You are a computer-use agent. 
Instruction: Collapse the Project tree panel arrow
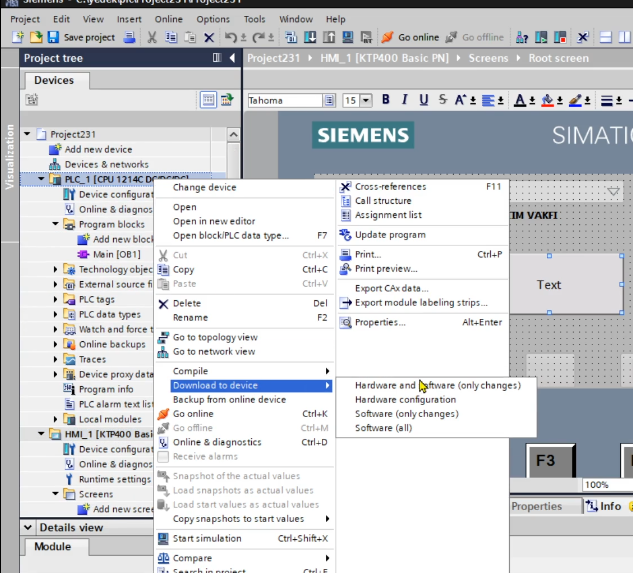click(x=232, y=58)
